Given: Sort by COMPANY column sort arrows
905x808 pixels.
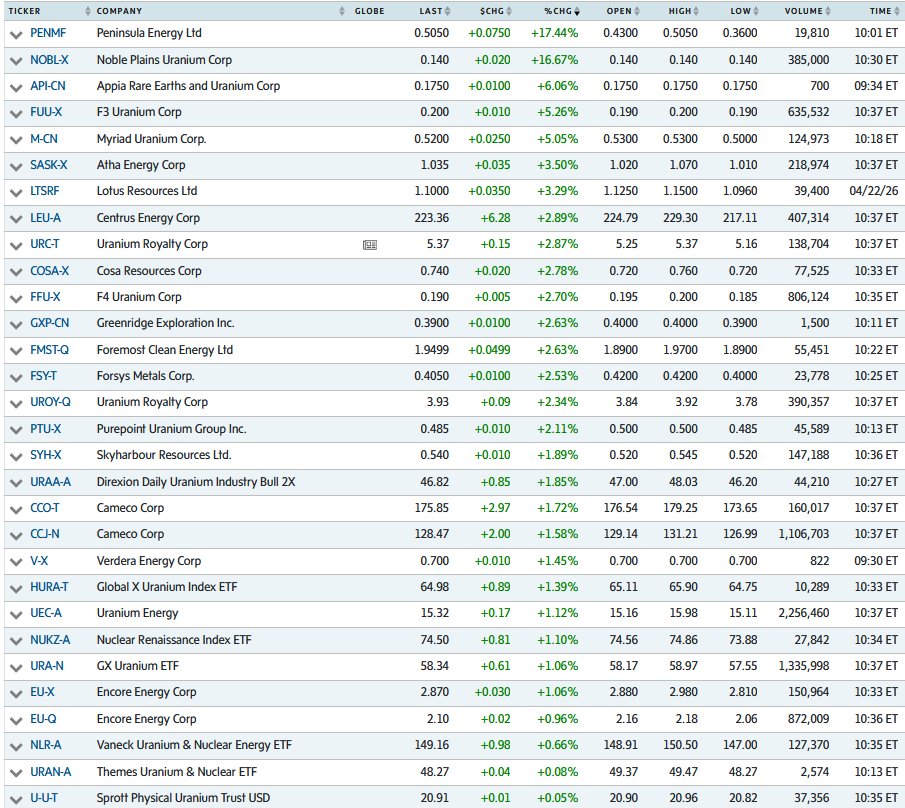Looking at the screenshot, I should (x=342, y=11).
